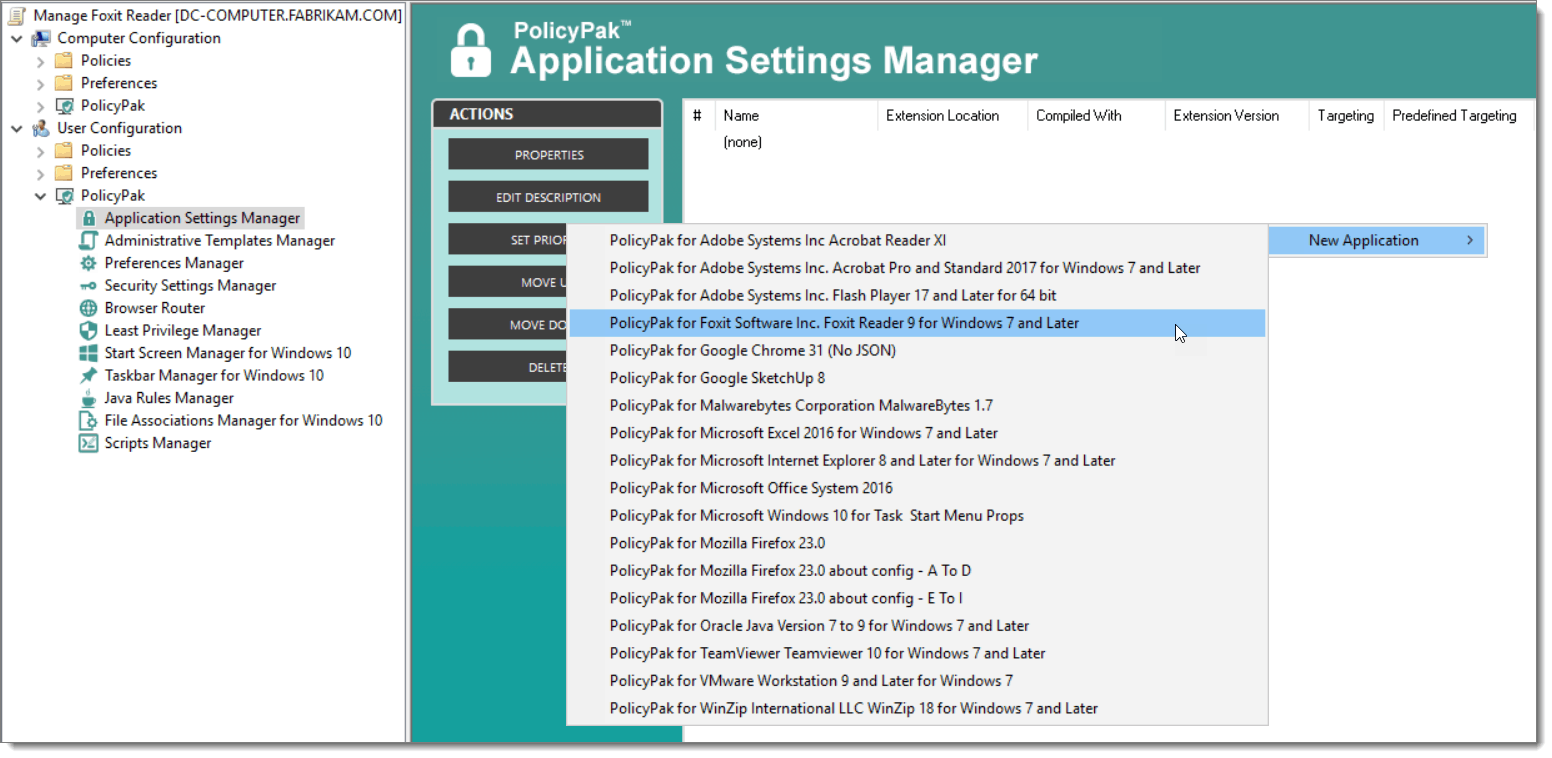The image size is (1552, 758).
Task: Choose PolicyPak for Foxit Reader 9 entry
Action: coord(917,323)
